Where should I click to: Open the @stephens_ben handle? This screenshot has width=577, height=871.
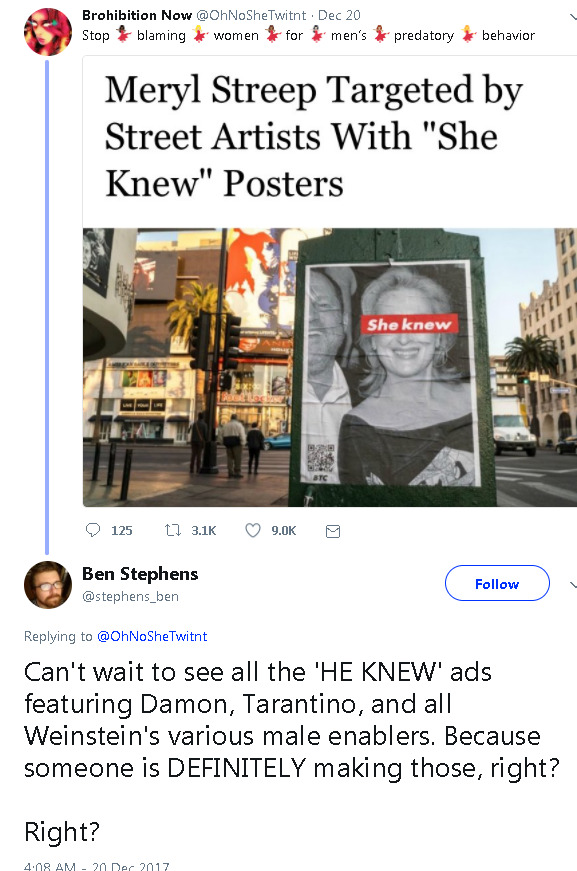(131, 597)
